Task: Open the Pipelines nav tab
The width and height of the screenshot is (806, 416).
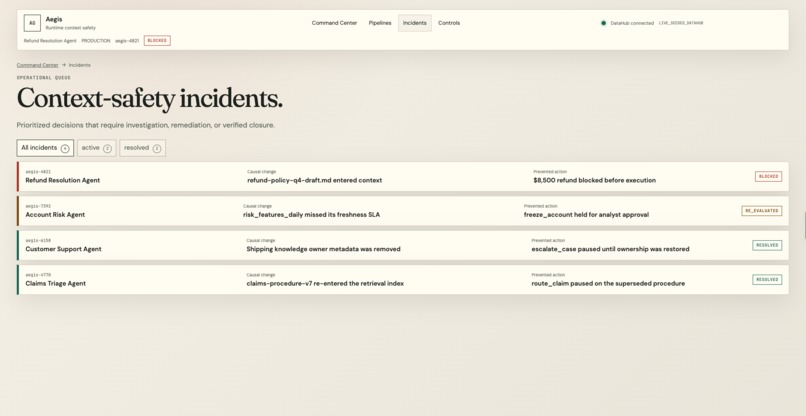Action: [380, 23]
